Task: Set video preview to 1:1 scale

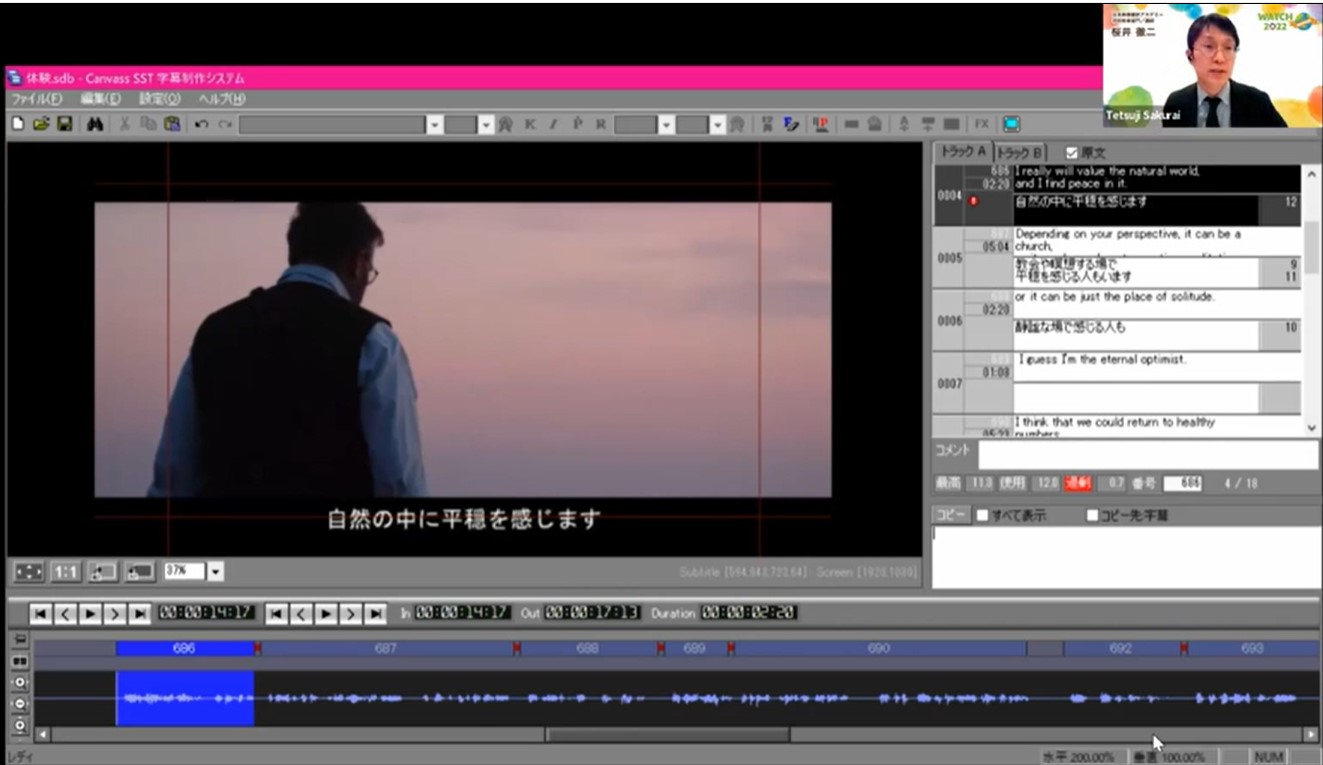Action: (66, 572)
